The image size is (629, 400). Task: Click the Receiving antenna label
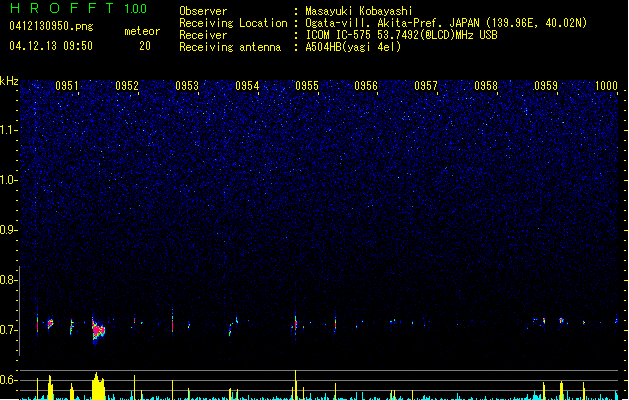point(230,47)
